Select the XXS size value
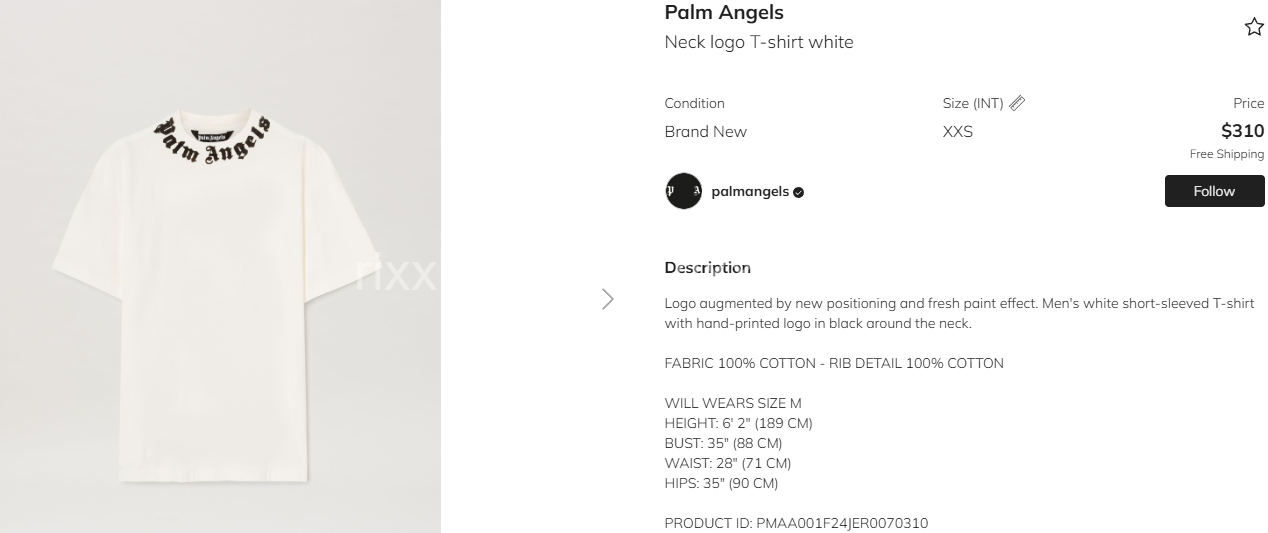1268x533 pixels. click(958, 132)
